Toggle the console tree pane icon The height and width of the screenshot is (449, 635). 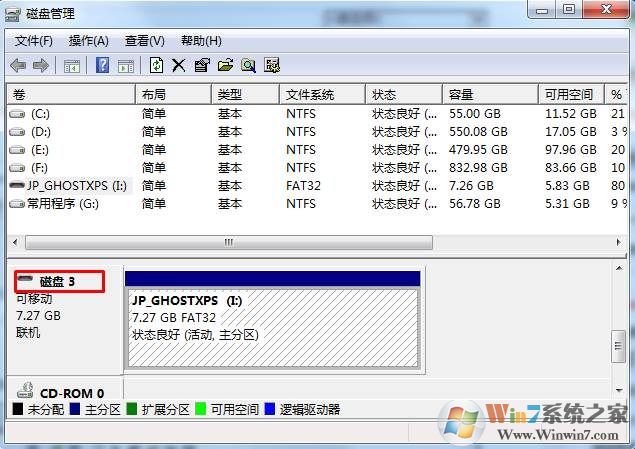click(72, 66)
